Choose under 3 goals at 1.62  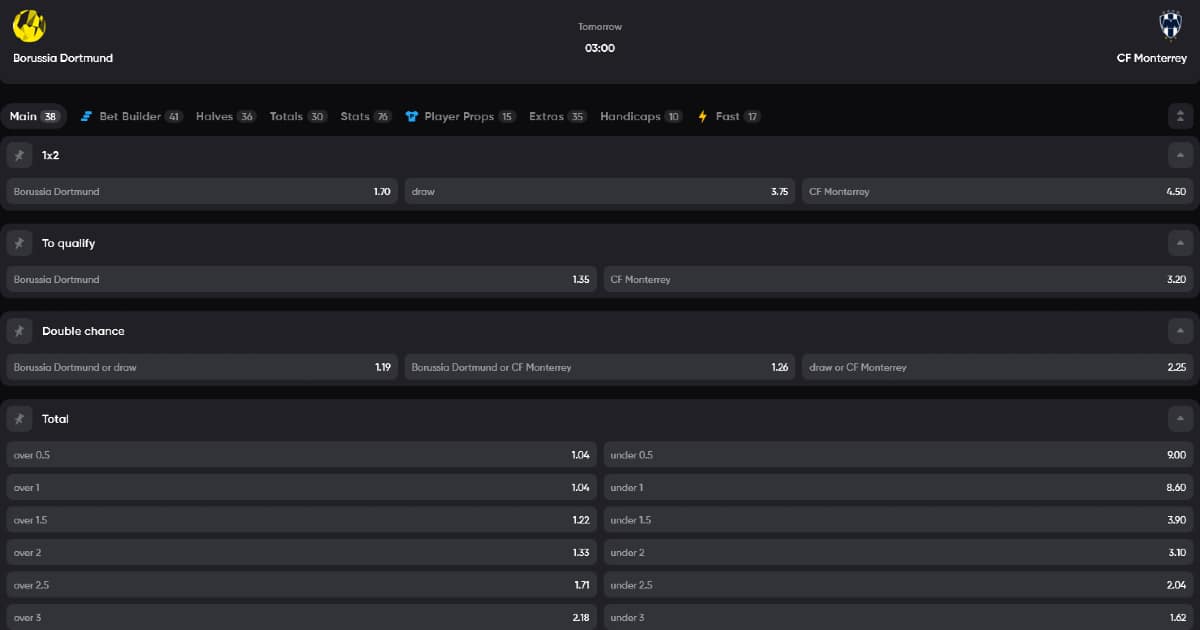pyautogui.click(x=899, y=617)
